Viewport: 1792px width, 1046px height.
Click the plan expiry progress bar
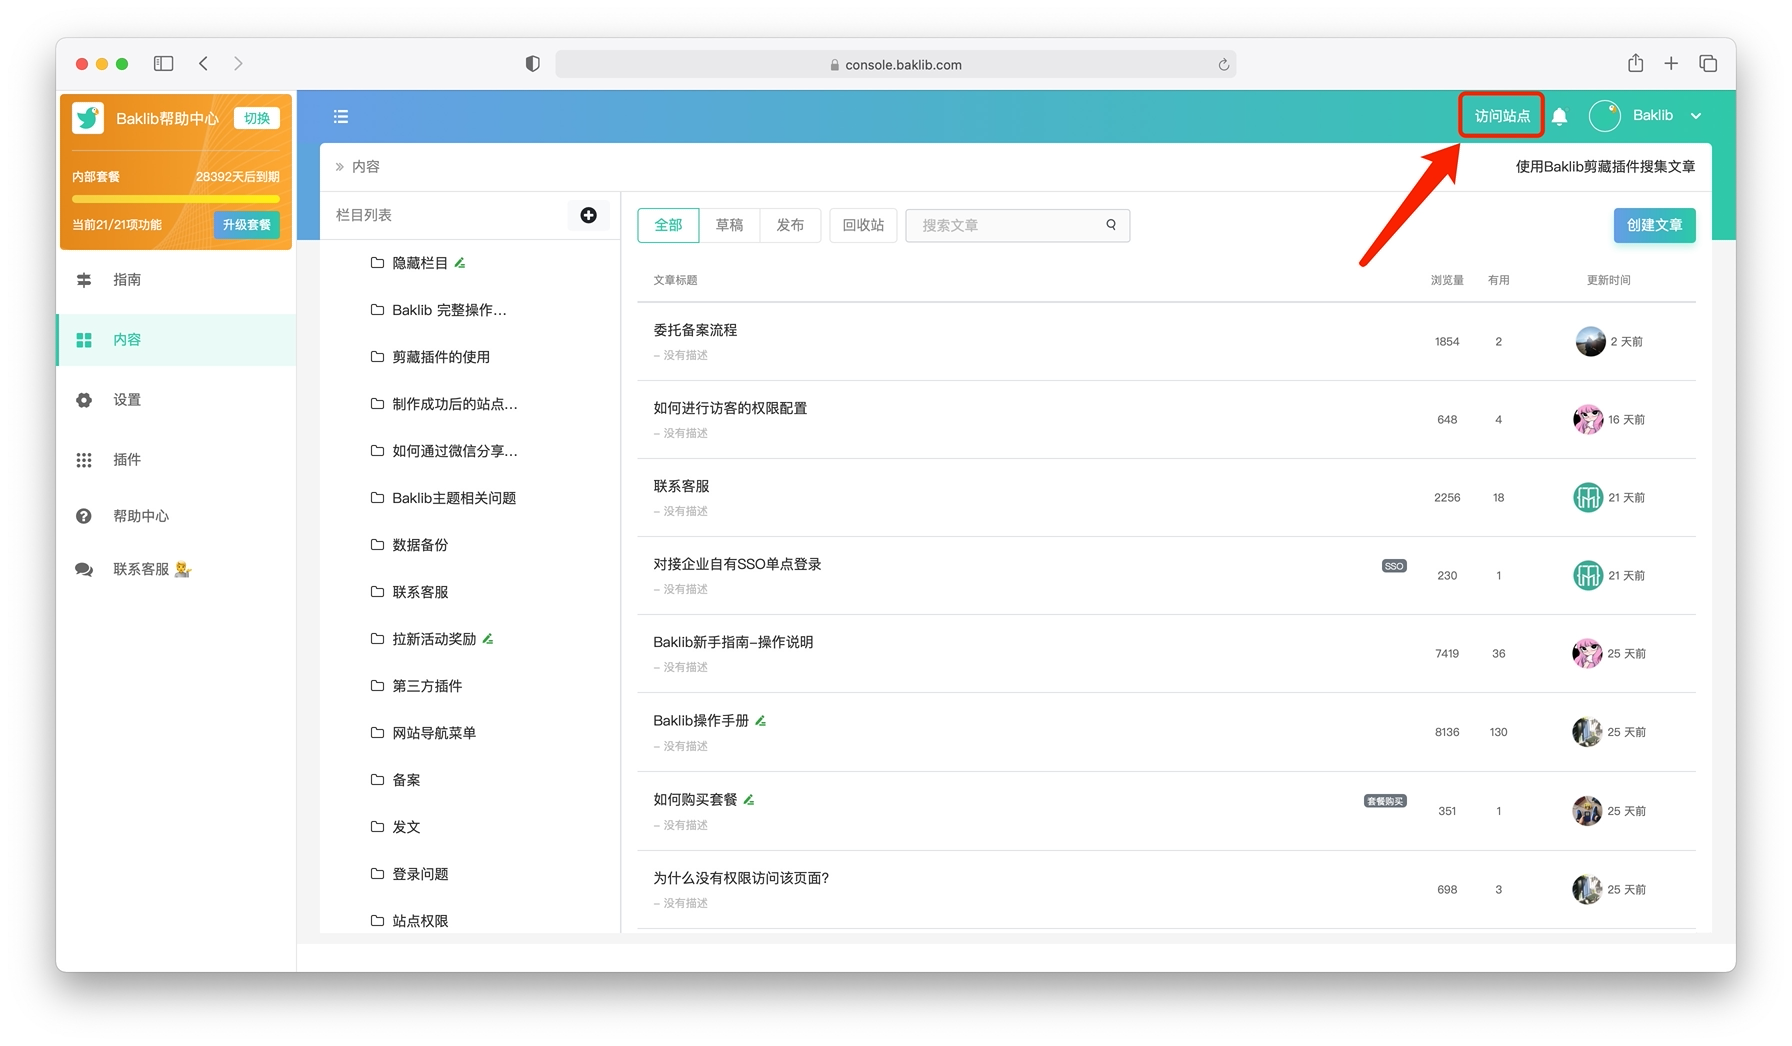coord(175,199)
